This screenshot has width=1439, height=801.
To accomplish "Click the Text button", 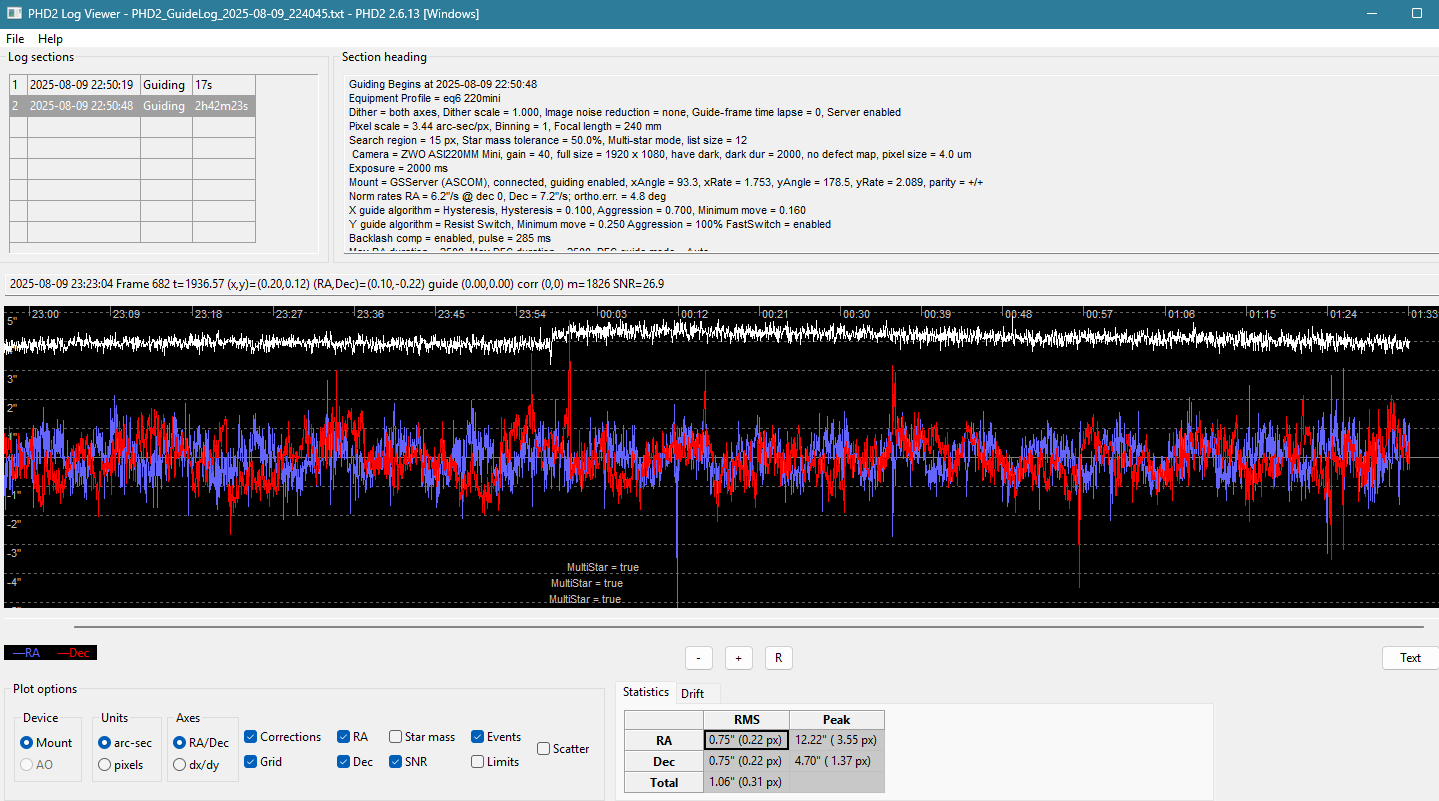I will click(x=1410, y=658).
